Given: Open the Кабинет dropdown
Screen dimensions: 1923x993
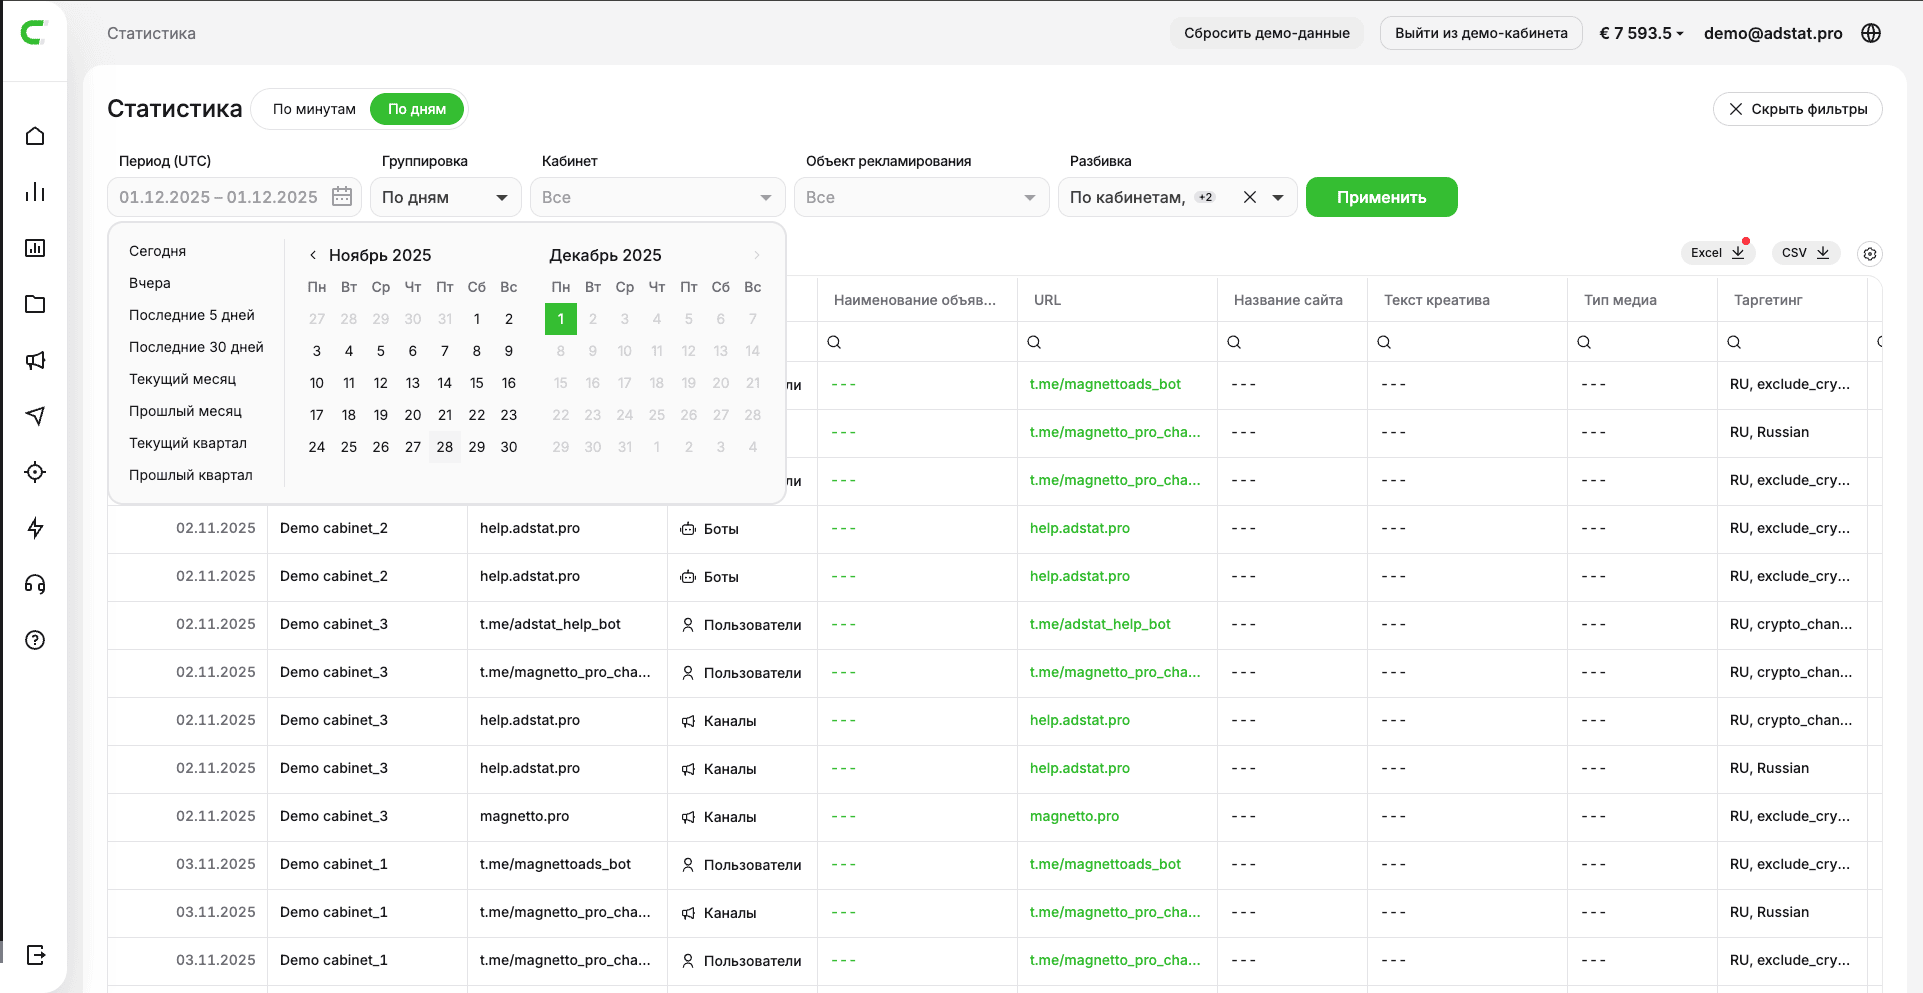Looking at the screenshot, I should (x=656, y=197).
